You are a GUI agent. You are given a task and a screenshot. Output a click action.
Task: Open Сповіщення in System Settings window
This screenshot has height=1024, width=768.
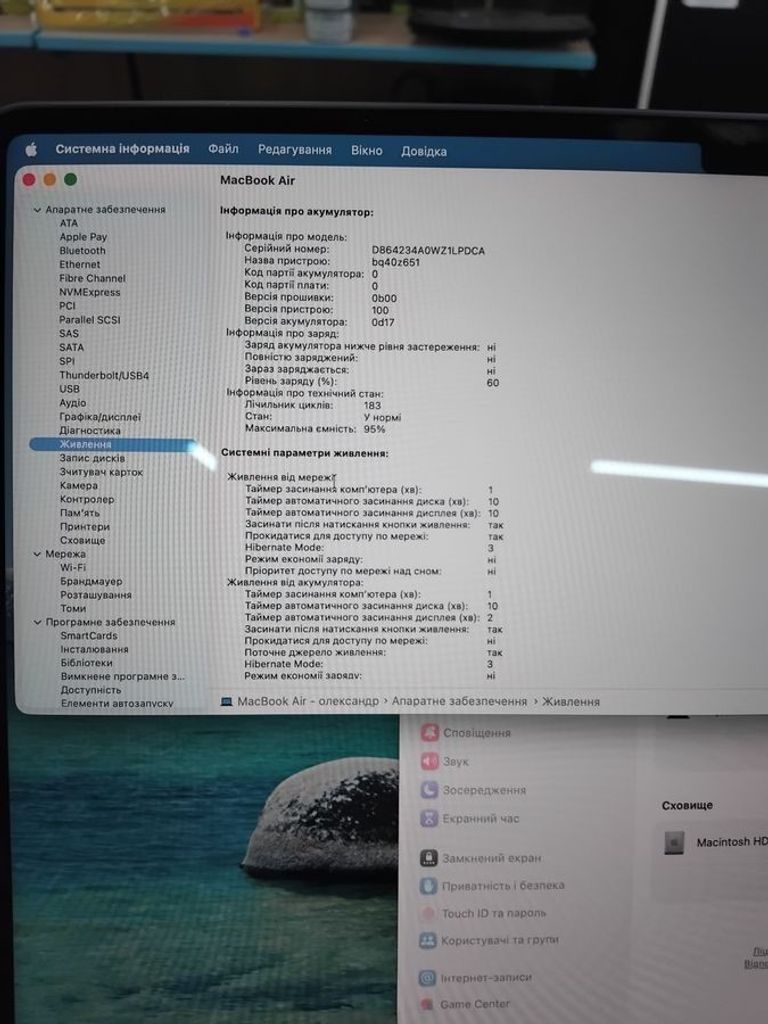tap(466, 733)
